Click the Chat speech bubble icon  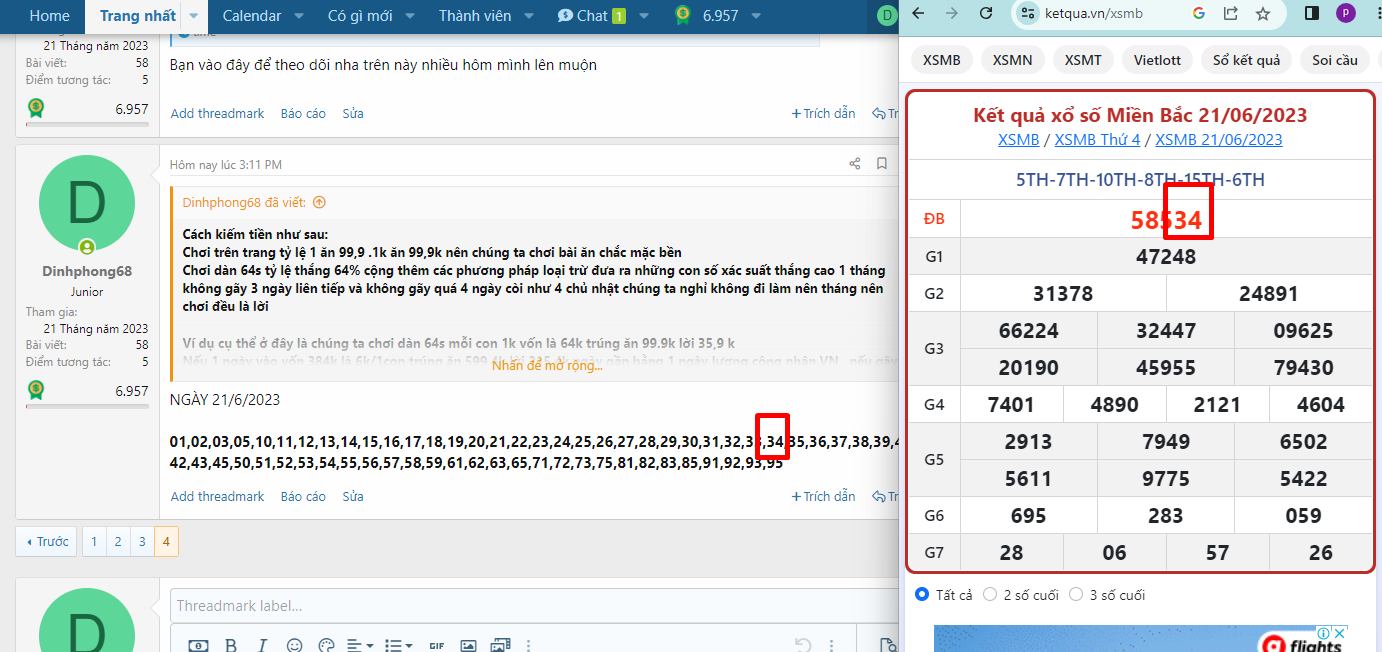(566, 15)
